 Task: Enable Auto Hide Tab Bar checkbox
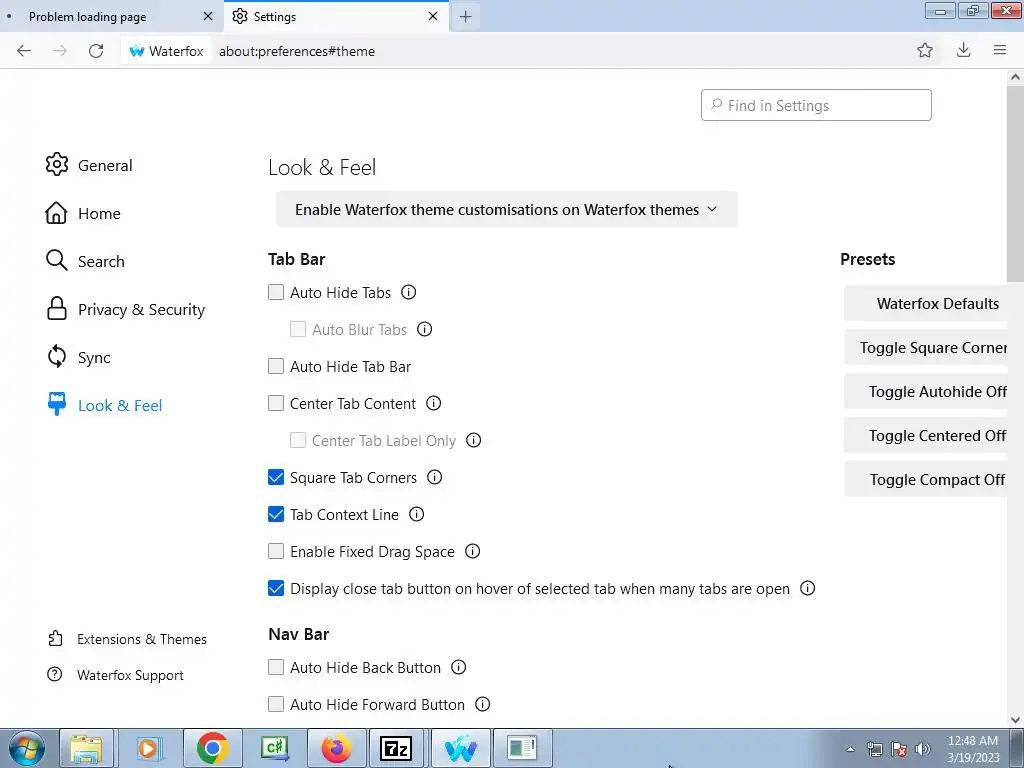(276, 366)
